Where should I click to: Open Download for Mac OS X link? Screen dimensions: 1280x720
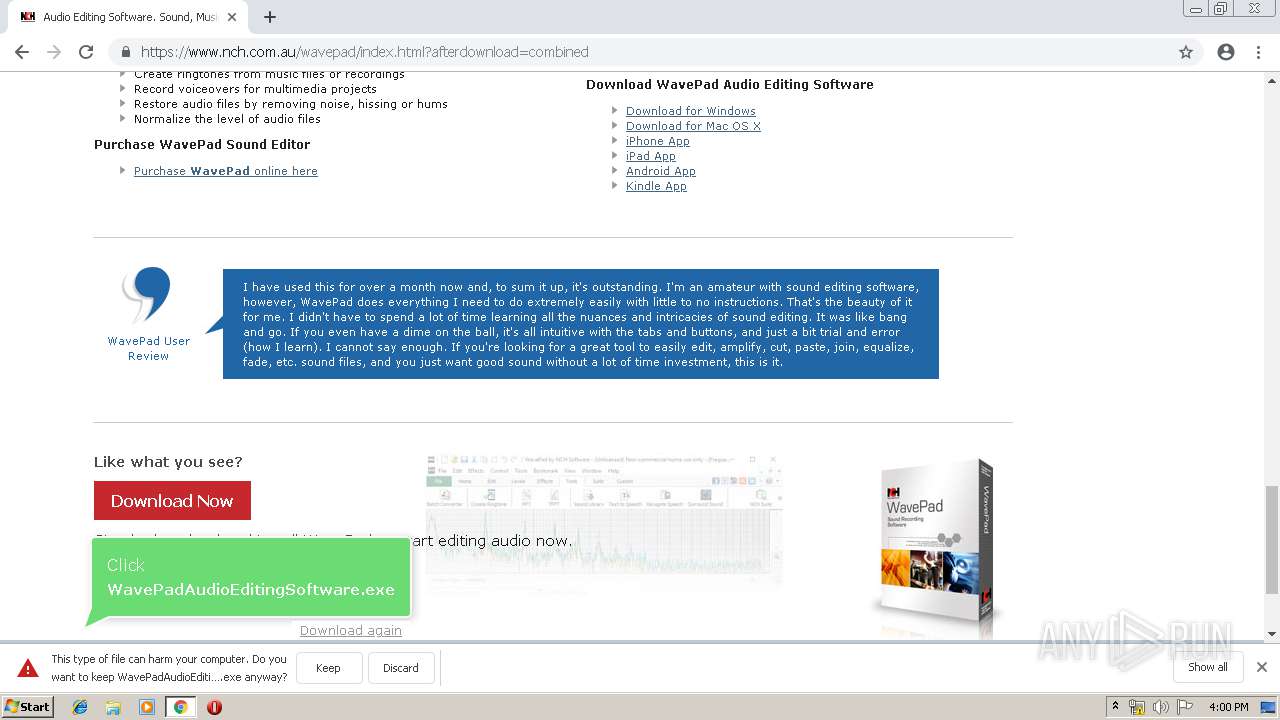(x=693, y=126)
